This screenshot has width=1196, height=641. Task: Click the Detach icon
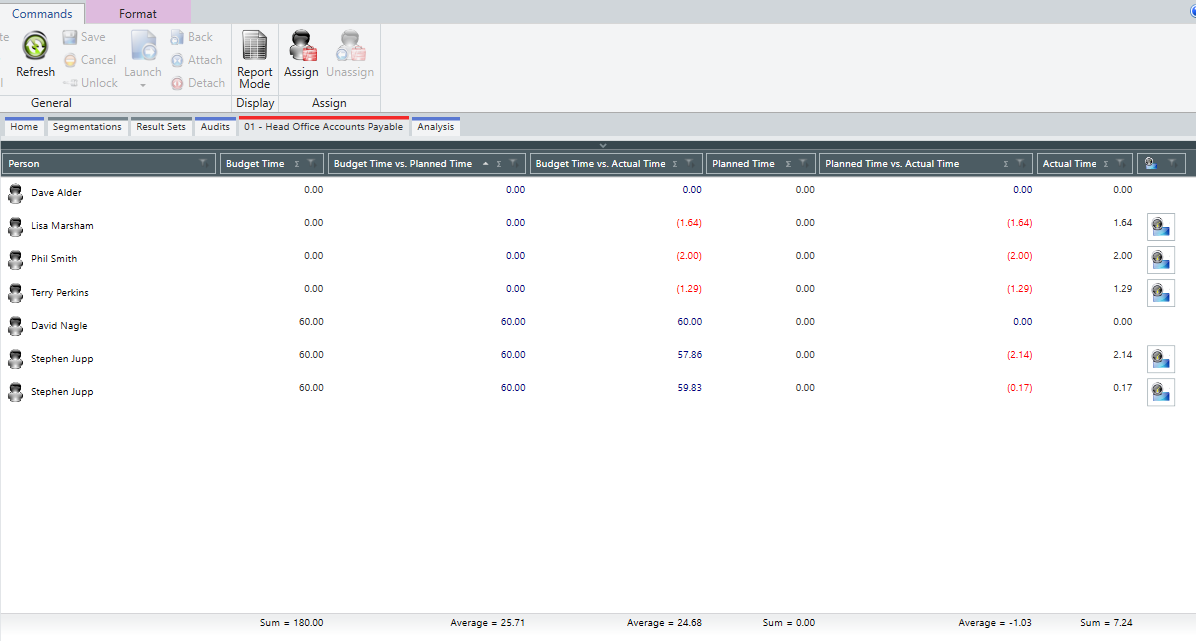click(x=177, y=83)
